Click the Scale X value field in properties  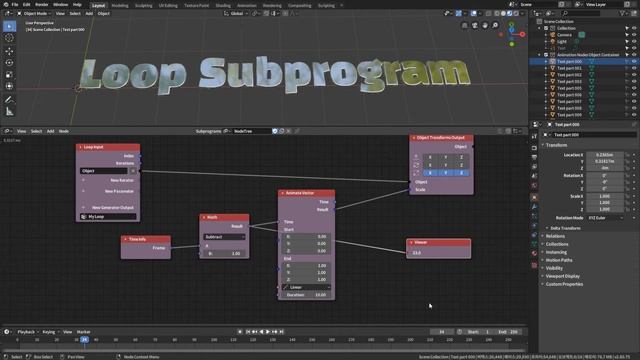[605, 196]
